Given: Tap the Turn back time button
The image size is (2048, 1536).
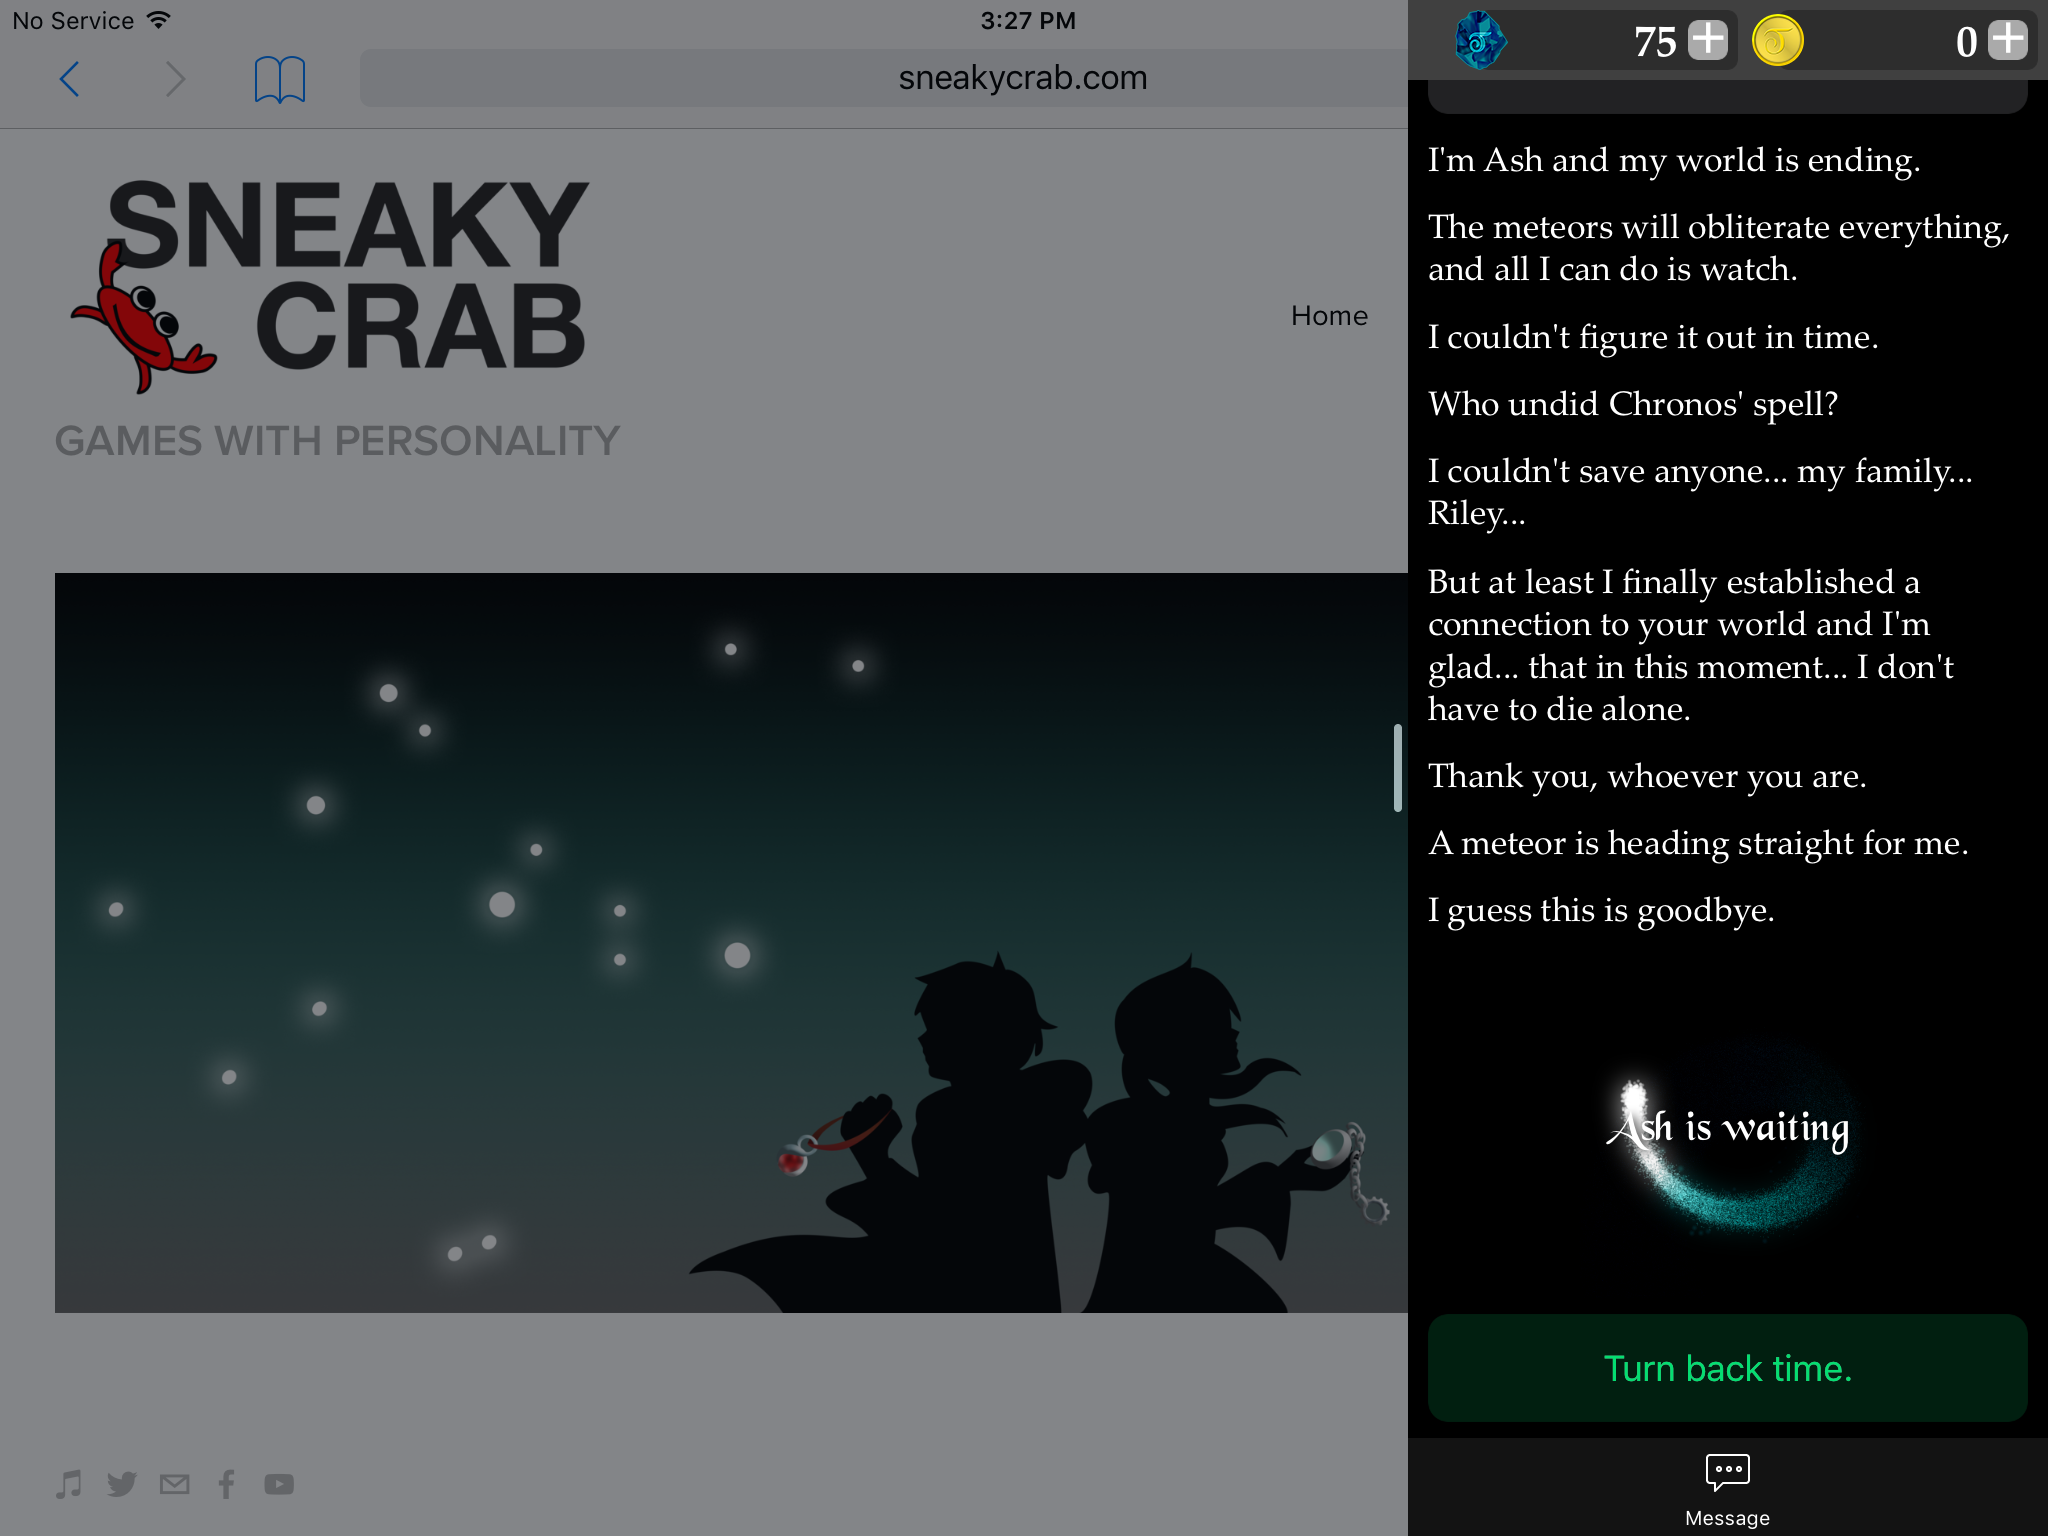Looking at the screenshot, I should point(1728,1368).
